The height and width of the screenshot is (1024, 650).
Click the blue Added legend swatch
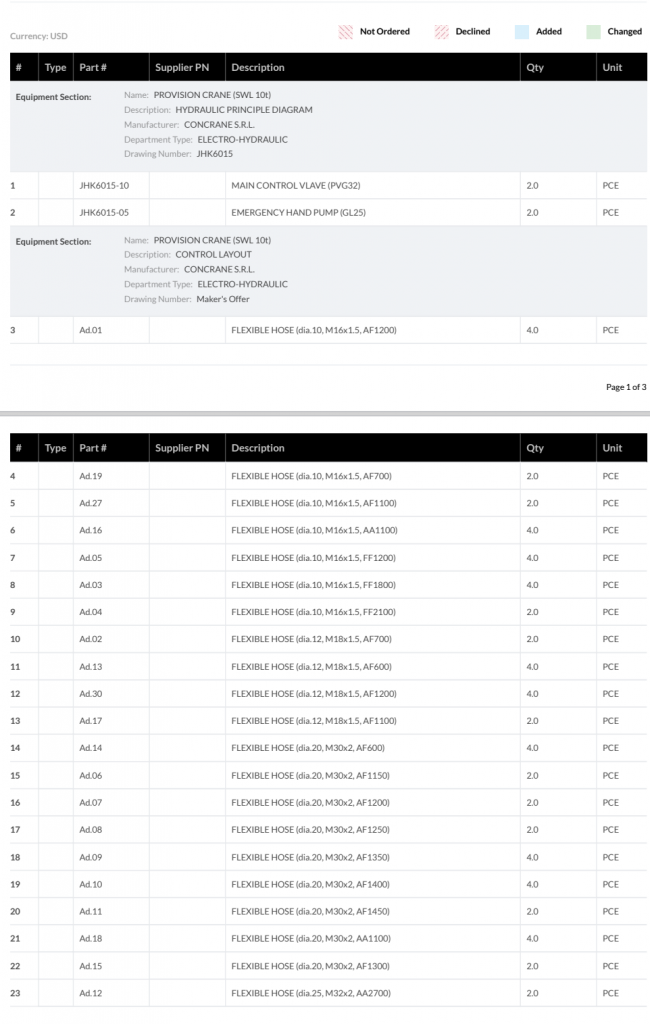pos(522,32)
